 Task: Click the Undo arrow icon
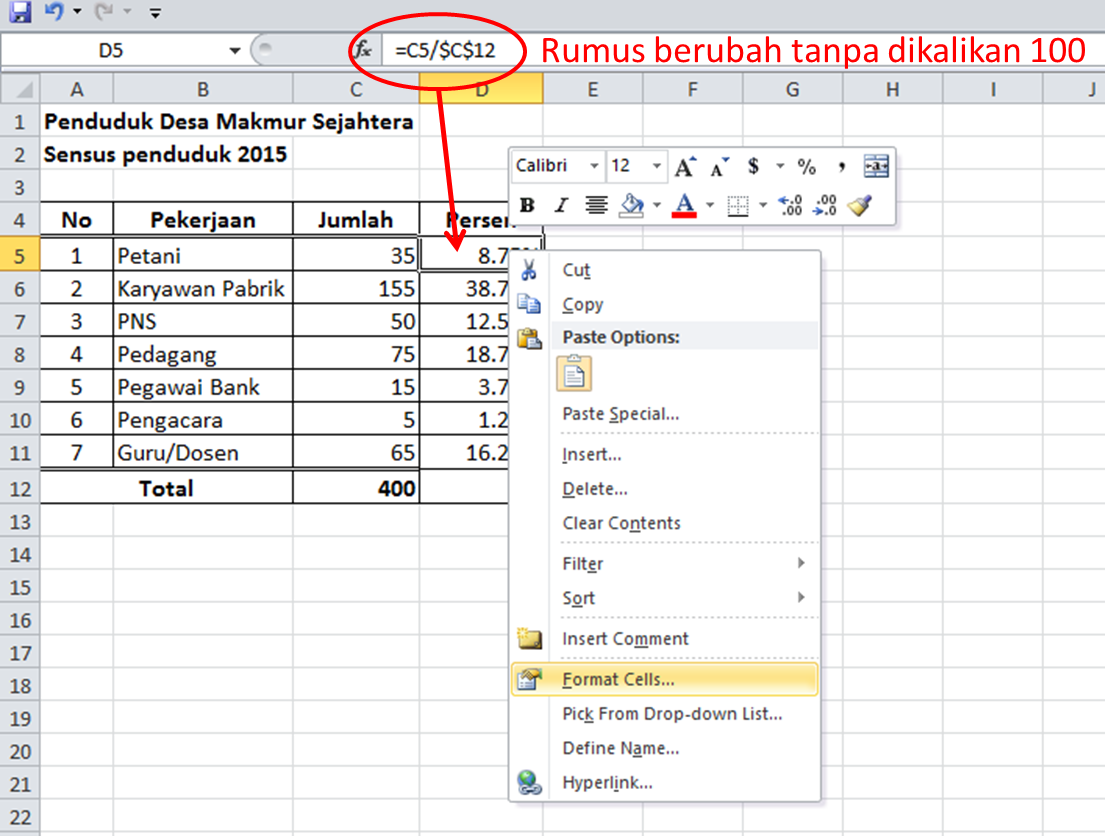click(x=54, y=11)
